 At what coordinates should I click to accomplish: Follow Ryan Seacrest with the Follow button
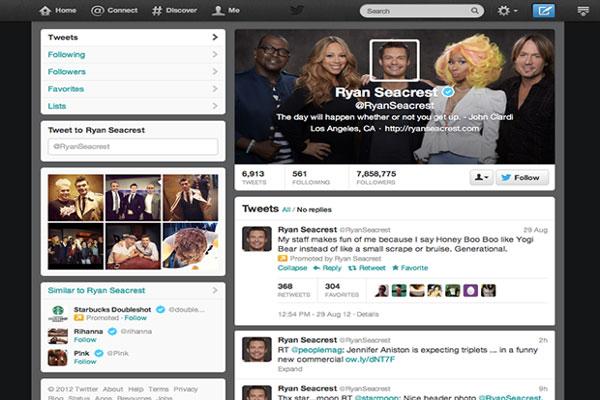[x=519, y=177]
